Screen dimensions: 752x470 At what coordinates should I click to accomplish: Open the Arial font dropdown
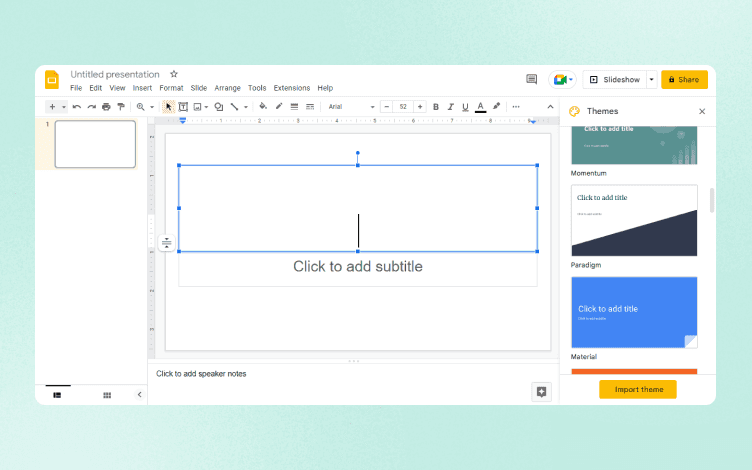coord(351,106)
